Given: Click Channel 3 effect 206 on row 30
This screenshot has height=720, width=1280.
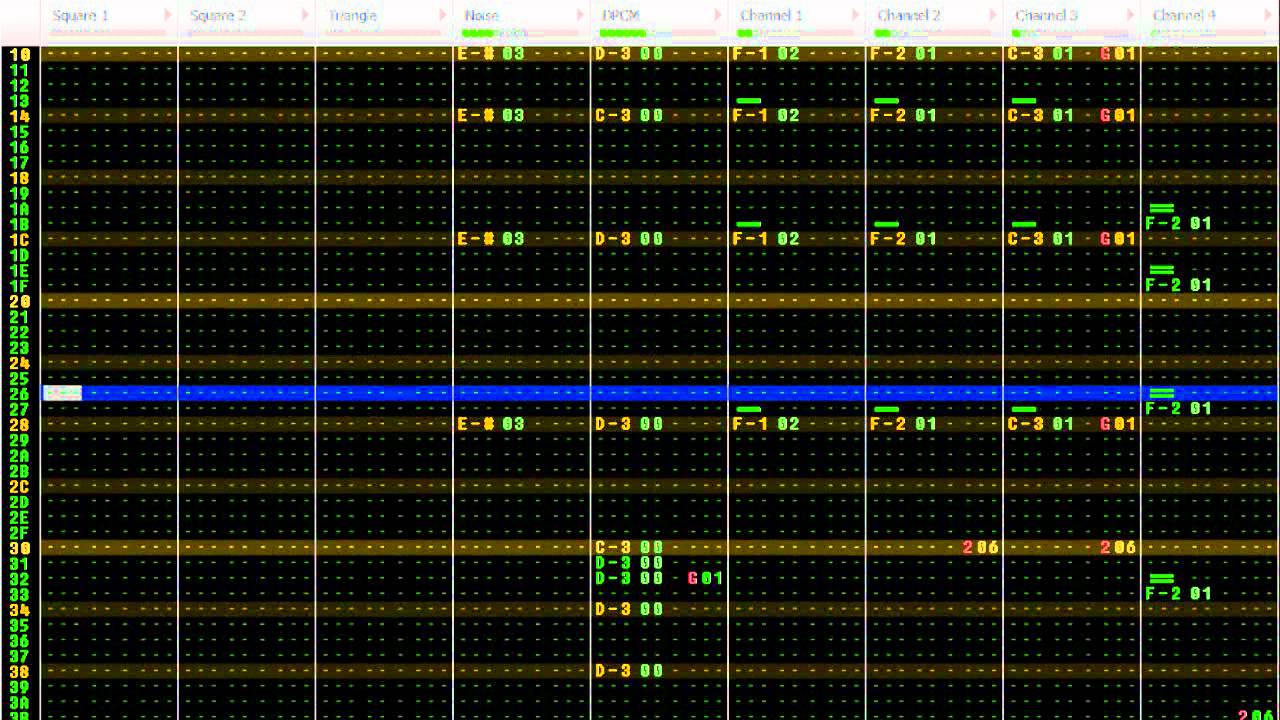Looking at the screenshot, I should (x=1118, y=548).
